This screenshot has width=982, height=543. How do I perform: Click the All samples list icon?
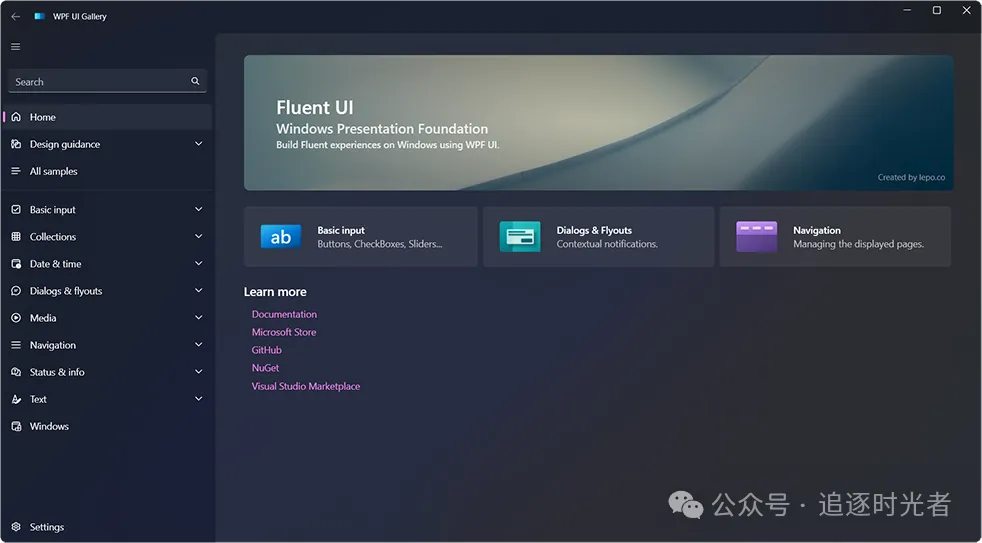(x=16, y=171)
